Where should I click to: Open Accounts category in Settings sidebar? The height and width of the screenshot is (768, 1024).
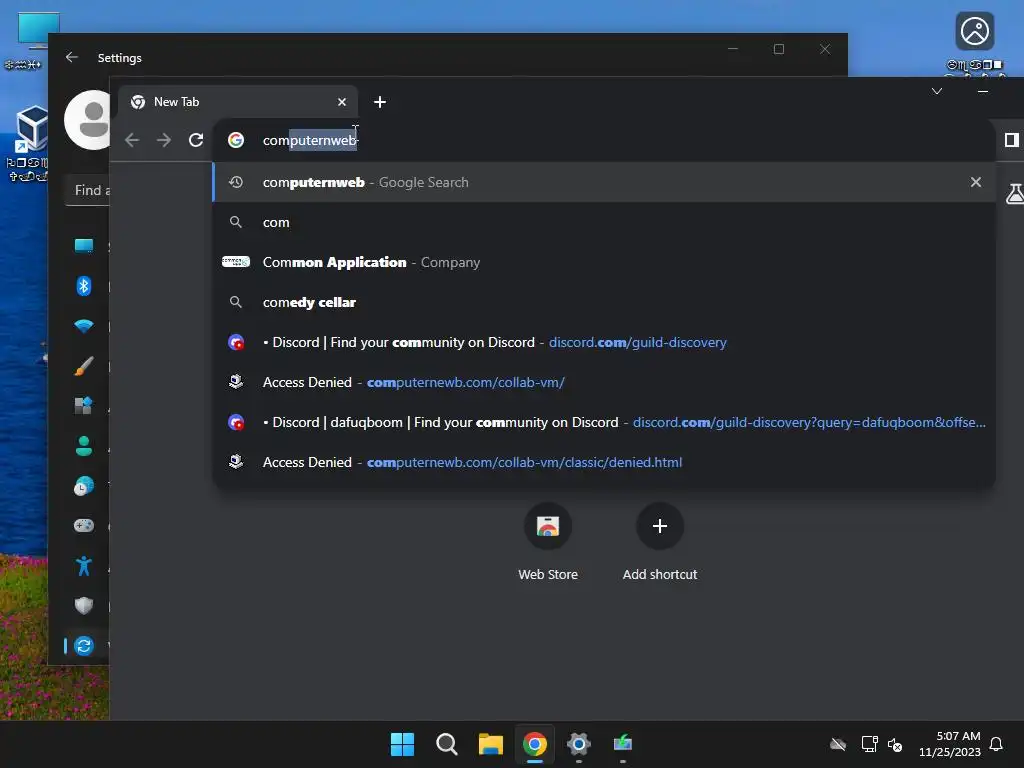(84, 445)
